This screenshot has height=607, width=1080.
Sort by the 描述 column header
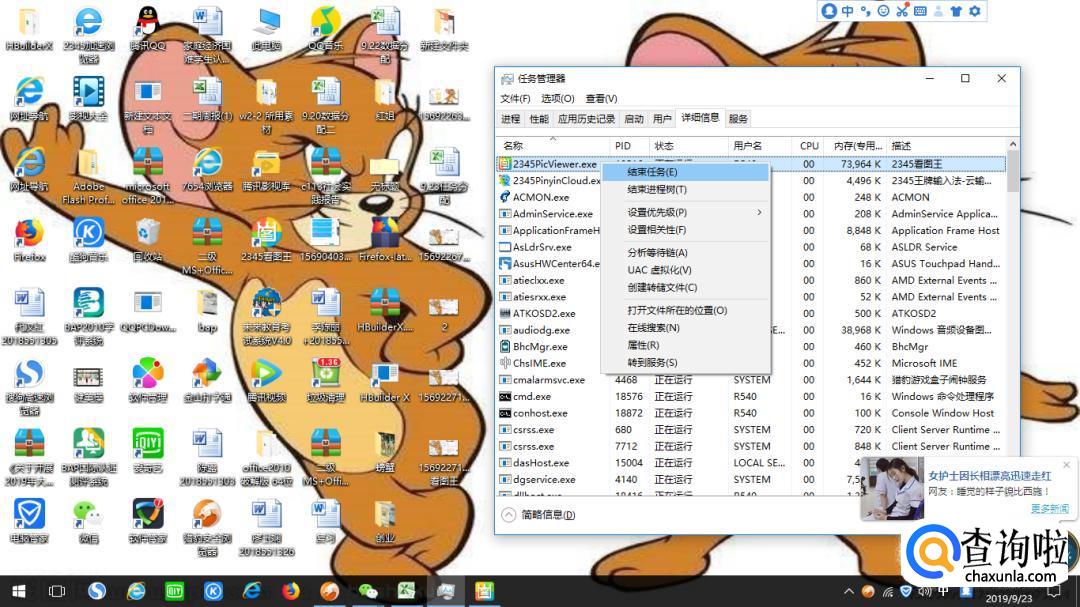[x=945, y=146]
